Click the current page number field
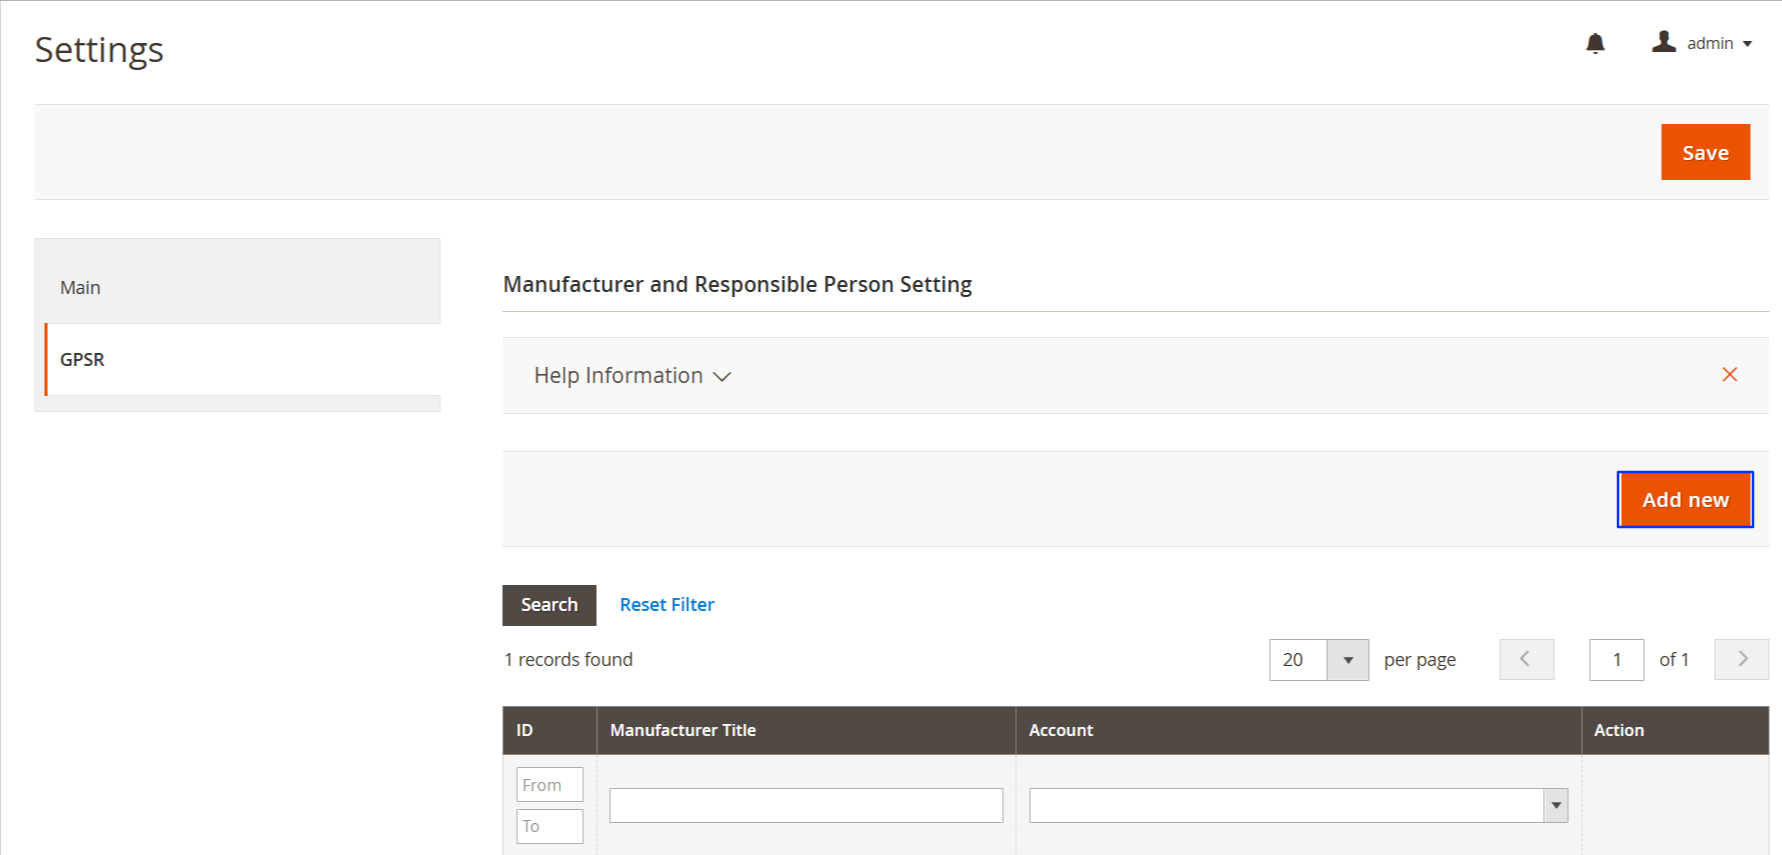Image resolution: width=1782 pixels, height=855 pixels. click(x=1616, y=660)
